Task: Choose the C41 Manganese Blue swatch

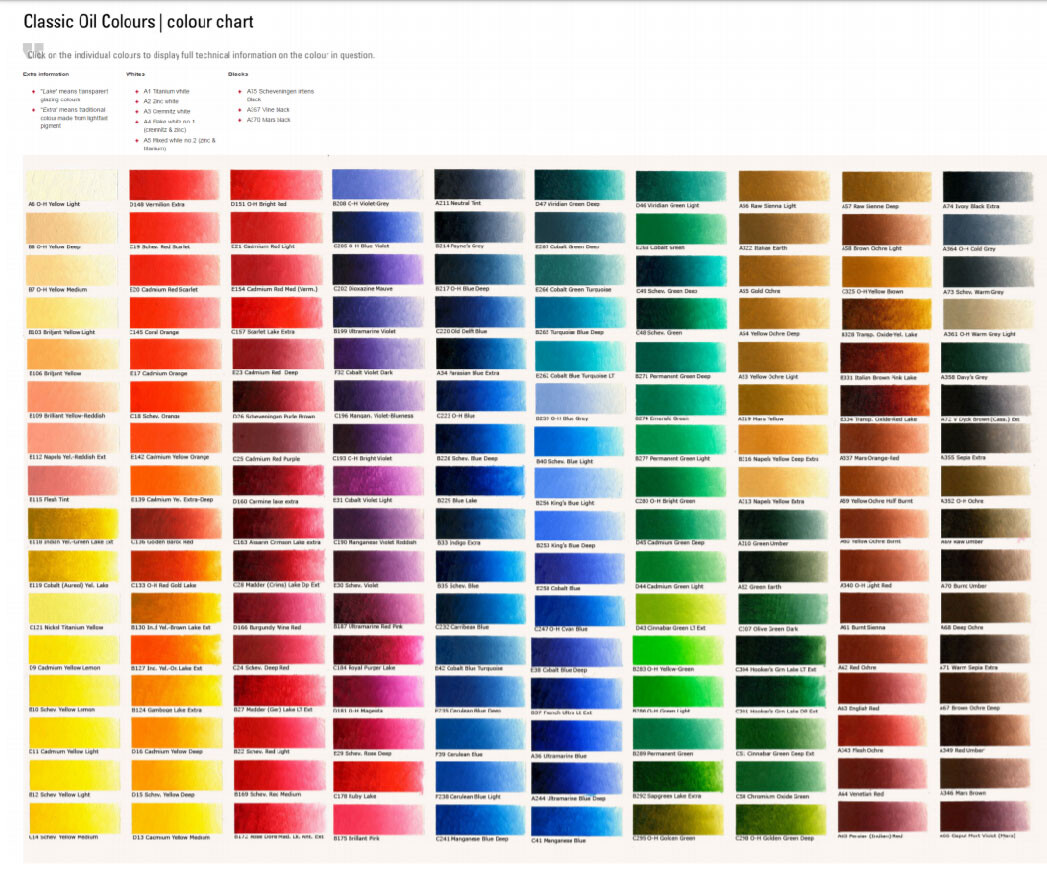Action: [x=577, y=821]
